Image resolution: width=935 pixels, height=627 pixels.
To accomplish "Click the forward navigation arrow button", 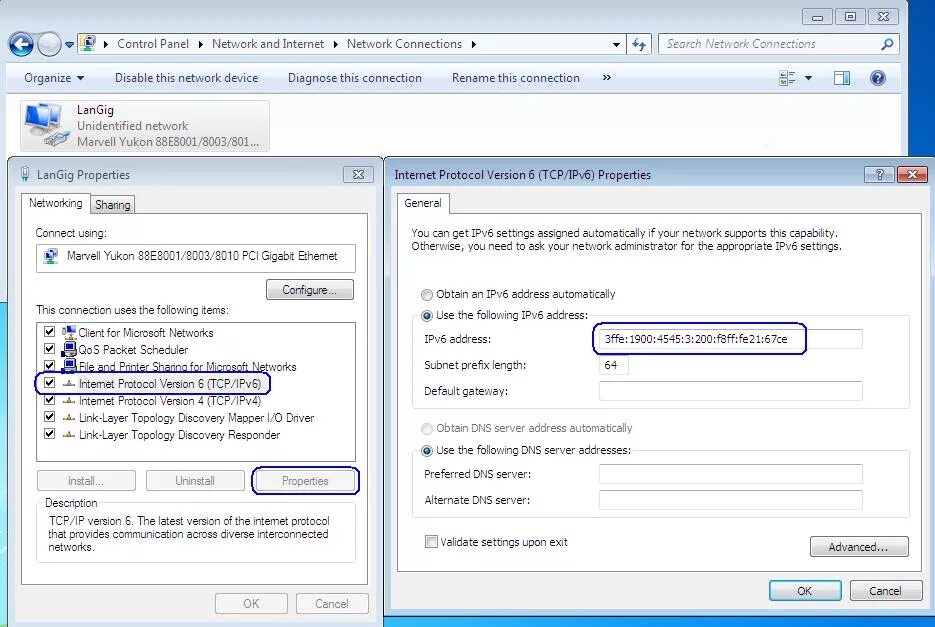I will (x=49, y=44).
